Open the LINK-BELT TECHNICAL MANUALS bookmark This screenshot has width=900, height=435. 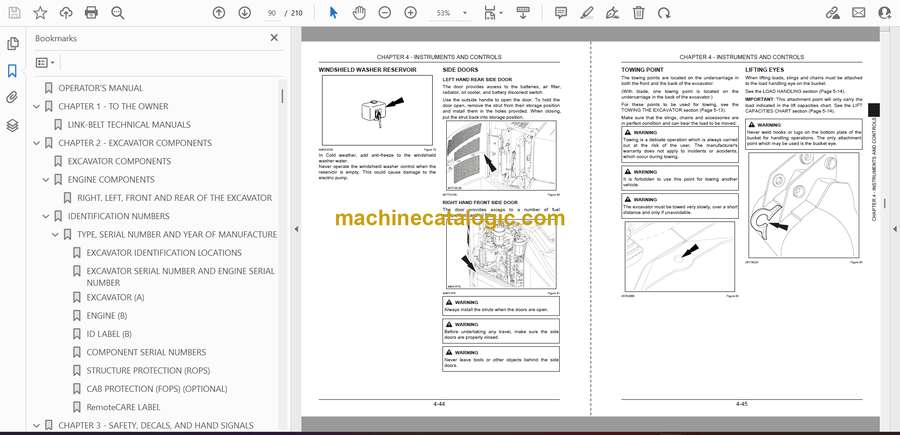[x=129, y=125]
